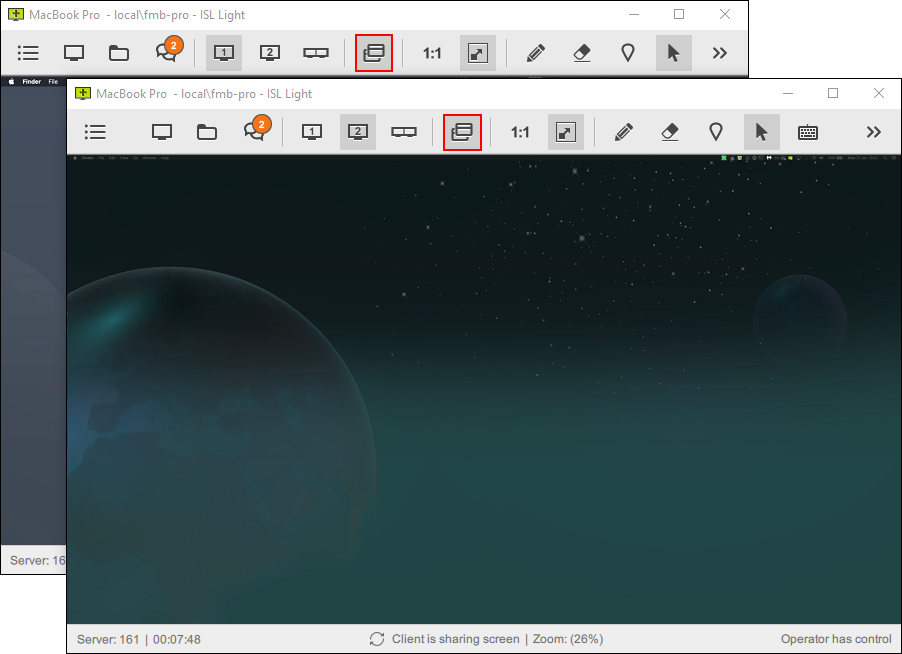This screenshot has height=654, width=902.
Task: Click red-outlined separate windows icon in back window
Action: (374, 53)
